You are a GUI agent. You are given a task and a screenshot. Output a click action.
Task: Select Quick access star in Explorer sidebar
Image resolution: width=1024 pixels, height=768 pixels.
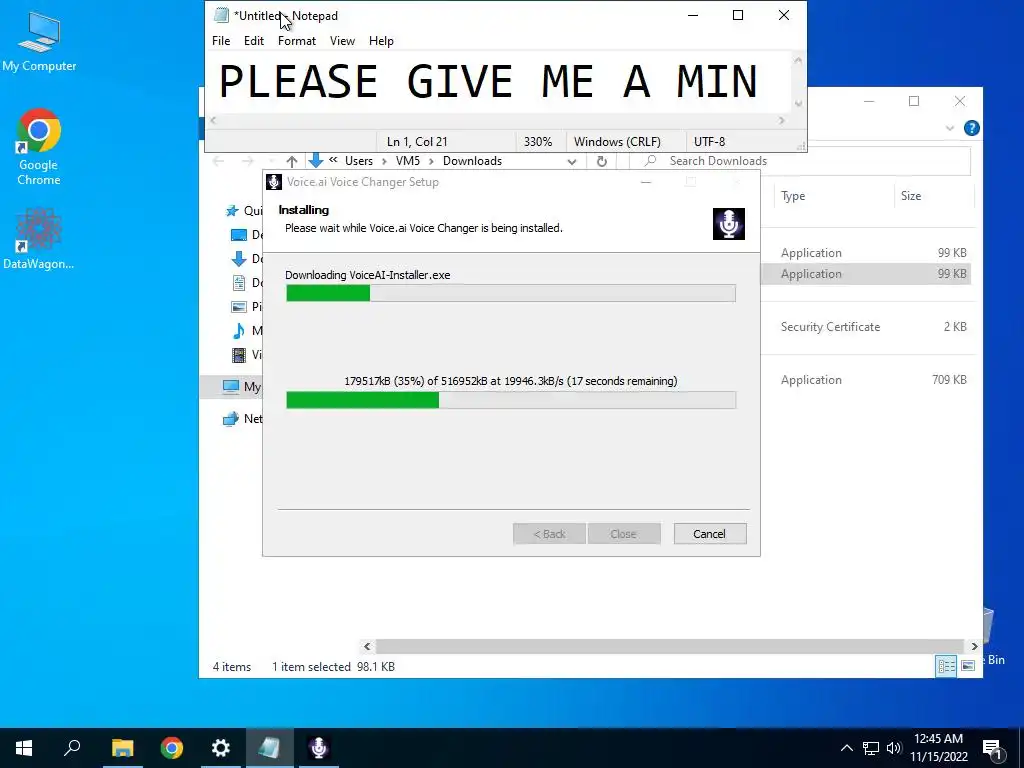click(232, 211)
